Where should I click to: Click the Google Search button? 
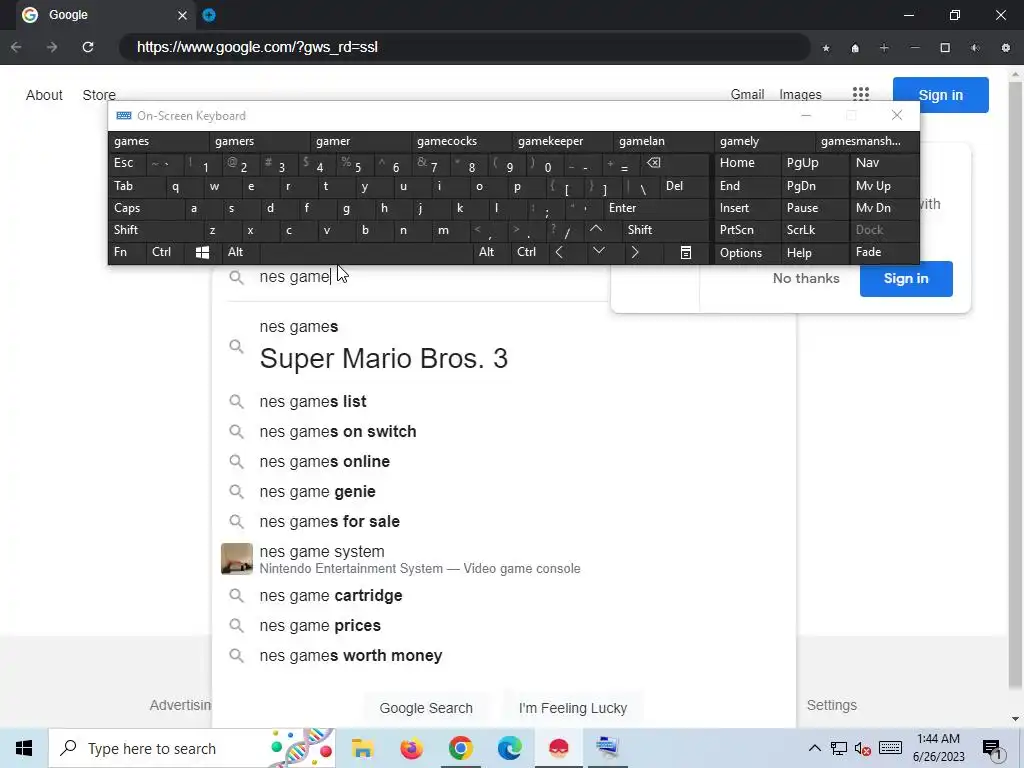click(x=426, y=709)
